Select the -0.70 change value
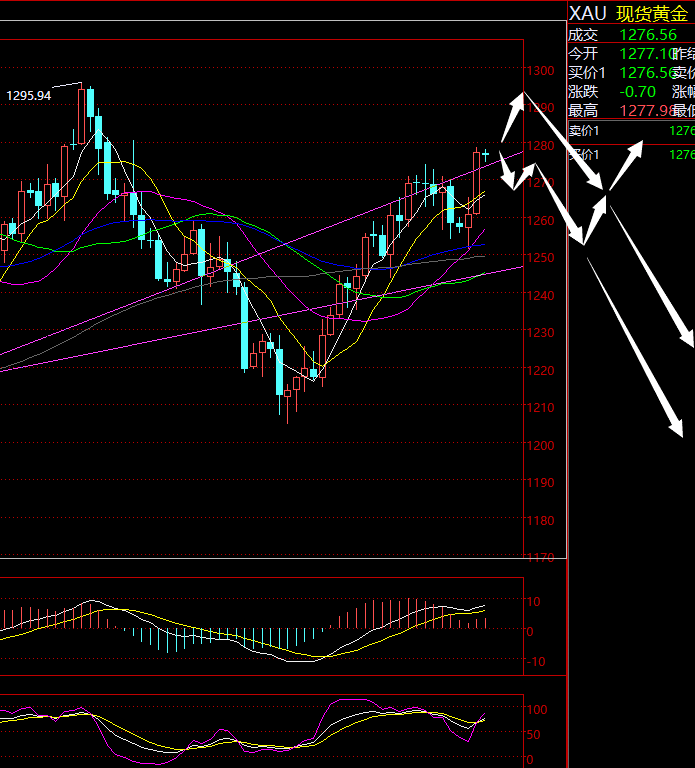This screenshot has height=768, width=695. pyautogui.click(x=637, y=92)
